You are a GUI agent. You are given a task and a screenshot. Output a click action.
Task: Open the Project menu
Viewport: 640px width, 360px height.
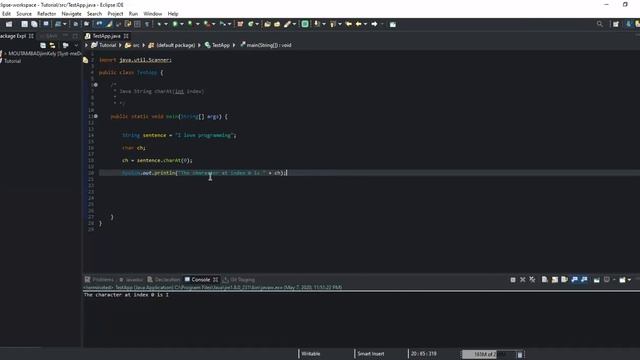point(115,13)
